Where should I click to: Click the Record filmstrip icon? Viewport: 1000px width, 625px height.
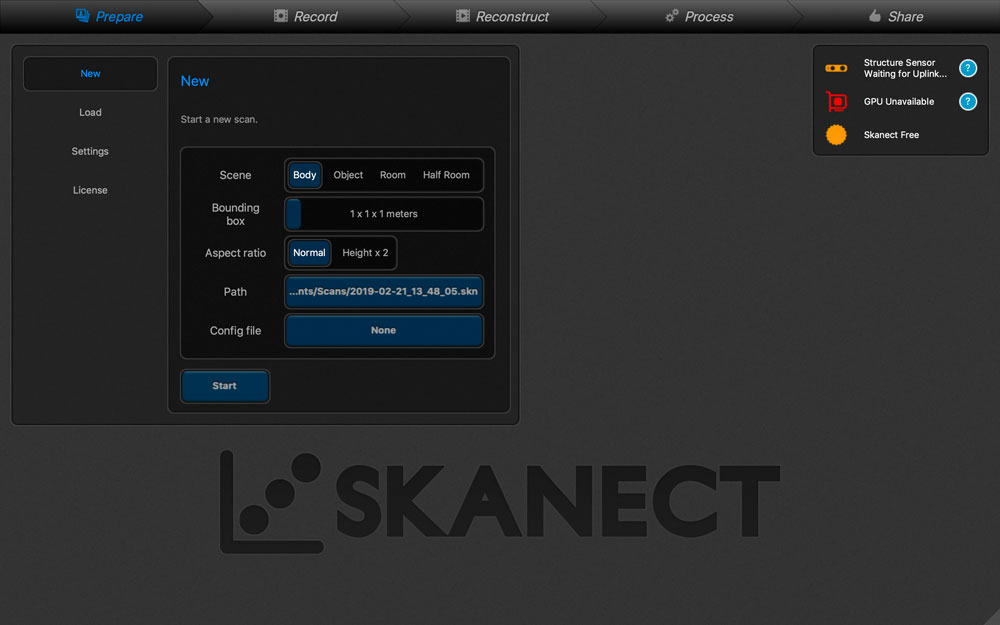point(281,15)
